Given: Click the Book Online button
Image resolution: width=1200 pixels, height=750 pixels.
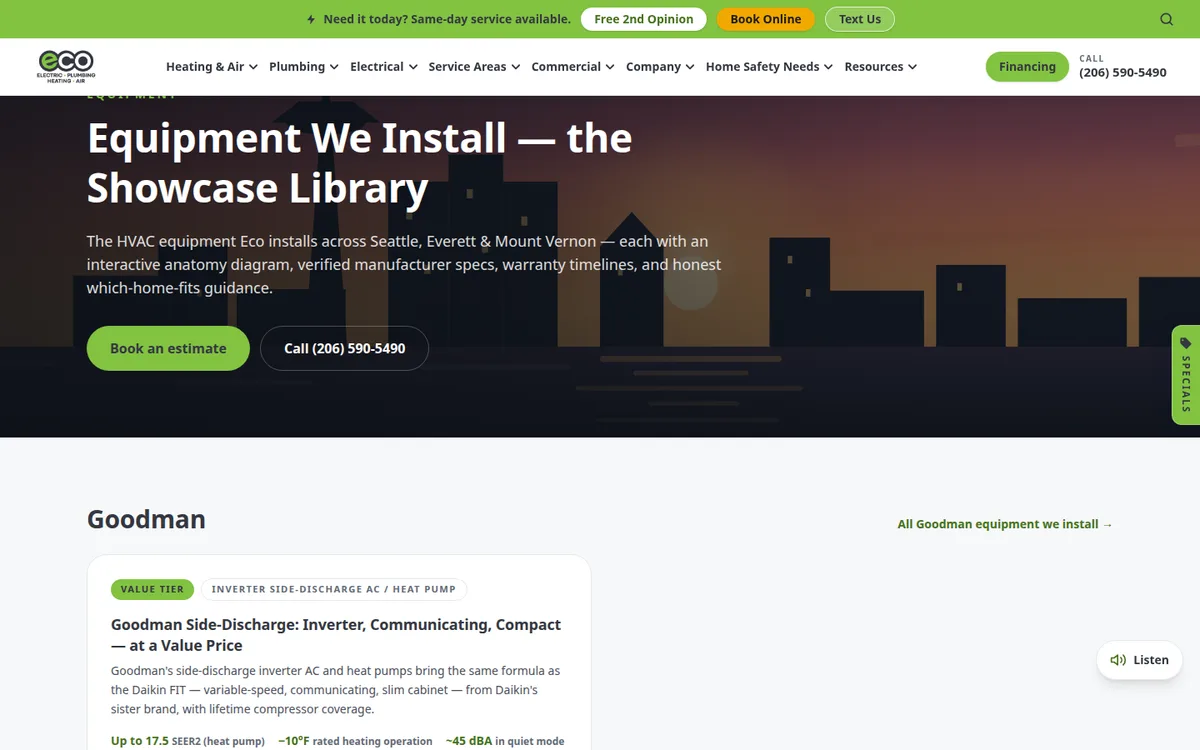Looking at the screenshot, I should 766,19.
